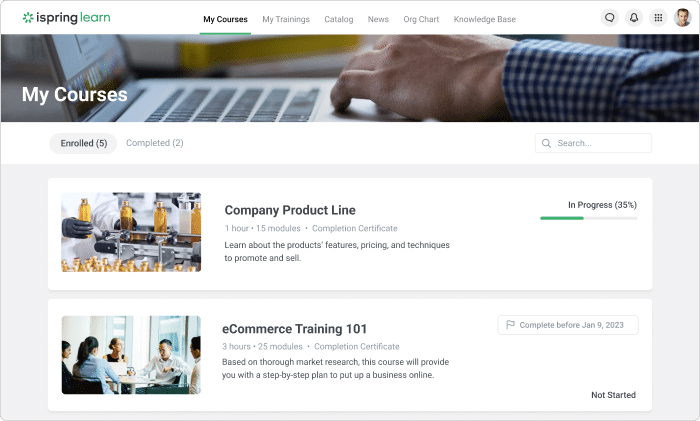Open the notifications bell icon
700x421 pixels.
point(633,18)
